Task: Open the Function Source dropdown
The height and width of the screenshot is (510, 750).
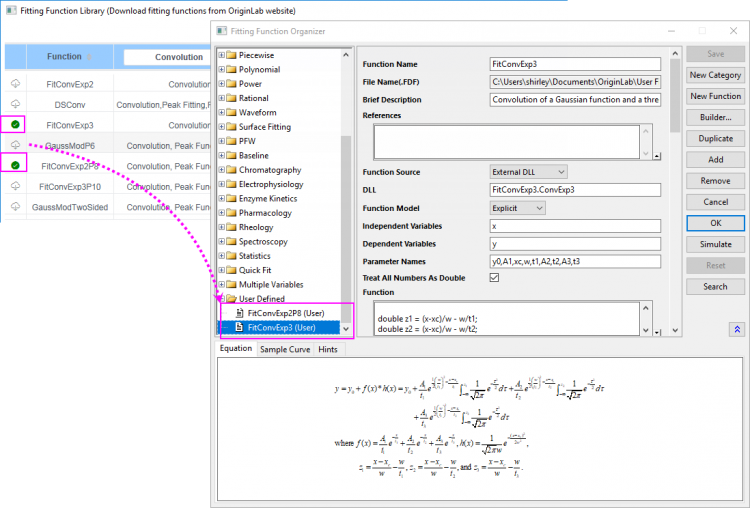Action: [x=529, y=172]
